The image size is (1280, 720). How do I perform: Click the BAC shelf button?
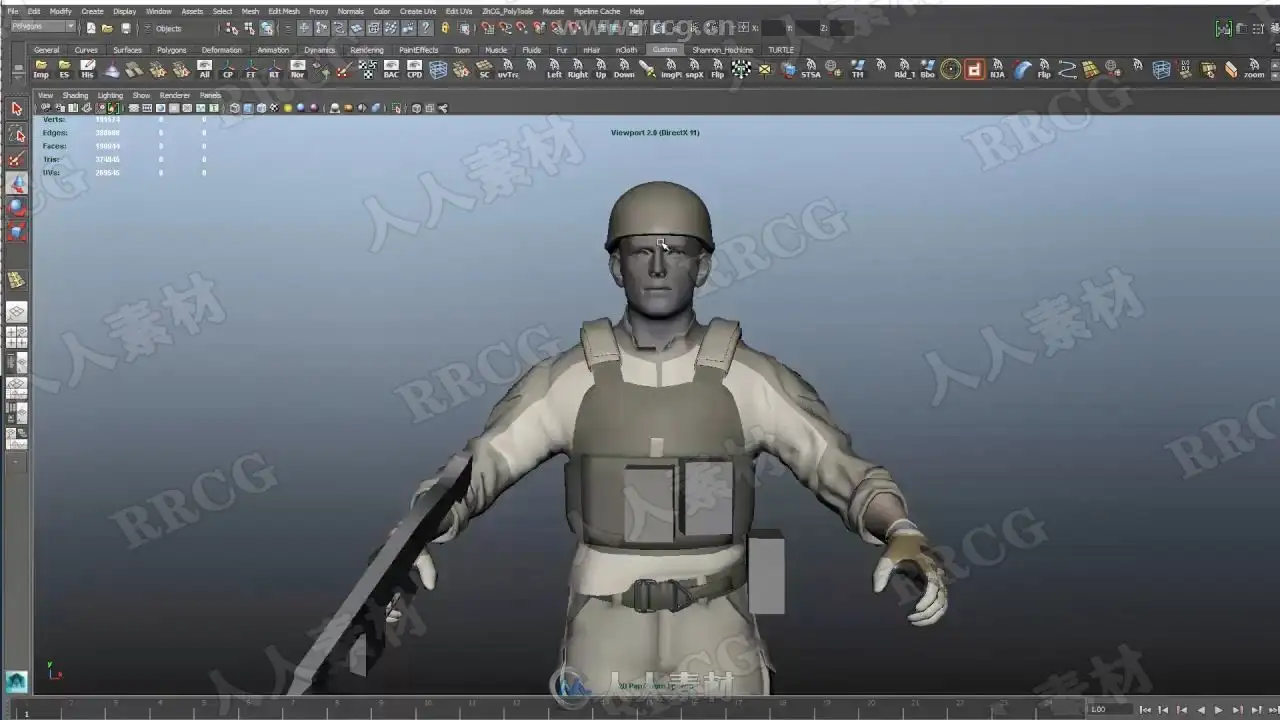(391, 69)
